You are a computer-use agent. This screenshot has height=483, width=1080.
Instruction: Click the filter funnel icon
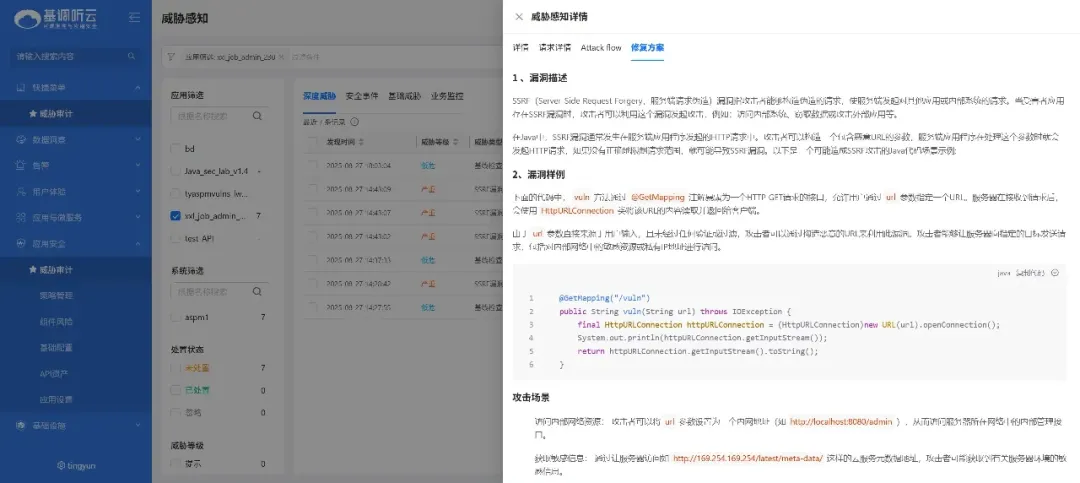[171, 57]
